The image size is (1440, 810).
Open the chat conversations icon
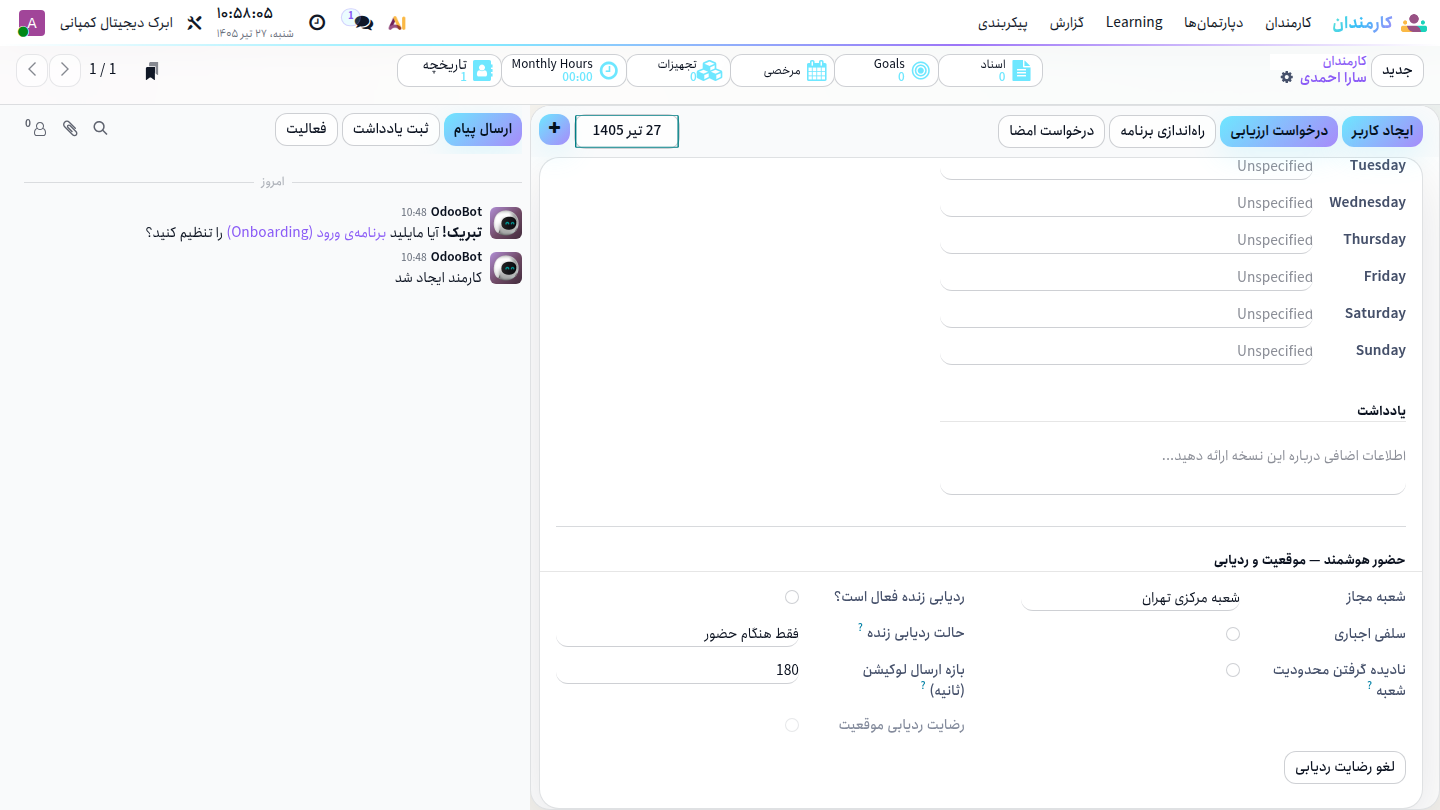tap(363, 23)
